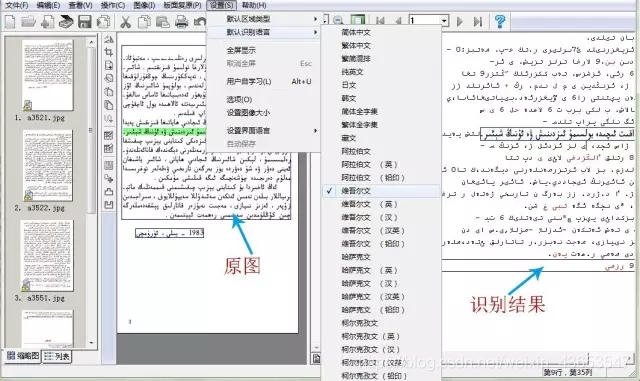Click the 1983 caption region in the original image
The height and width of the screenshot is (381, 640).
pyautogui.click(x=169, y=233)
